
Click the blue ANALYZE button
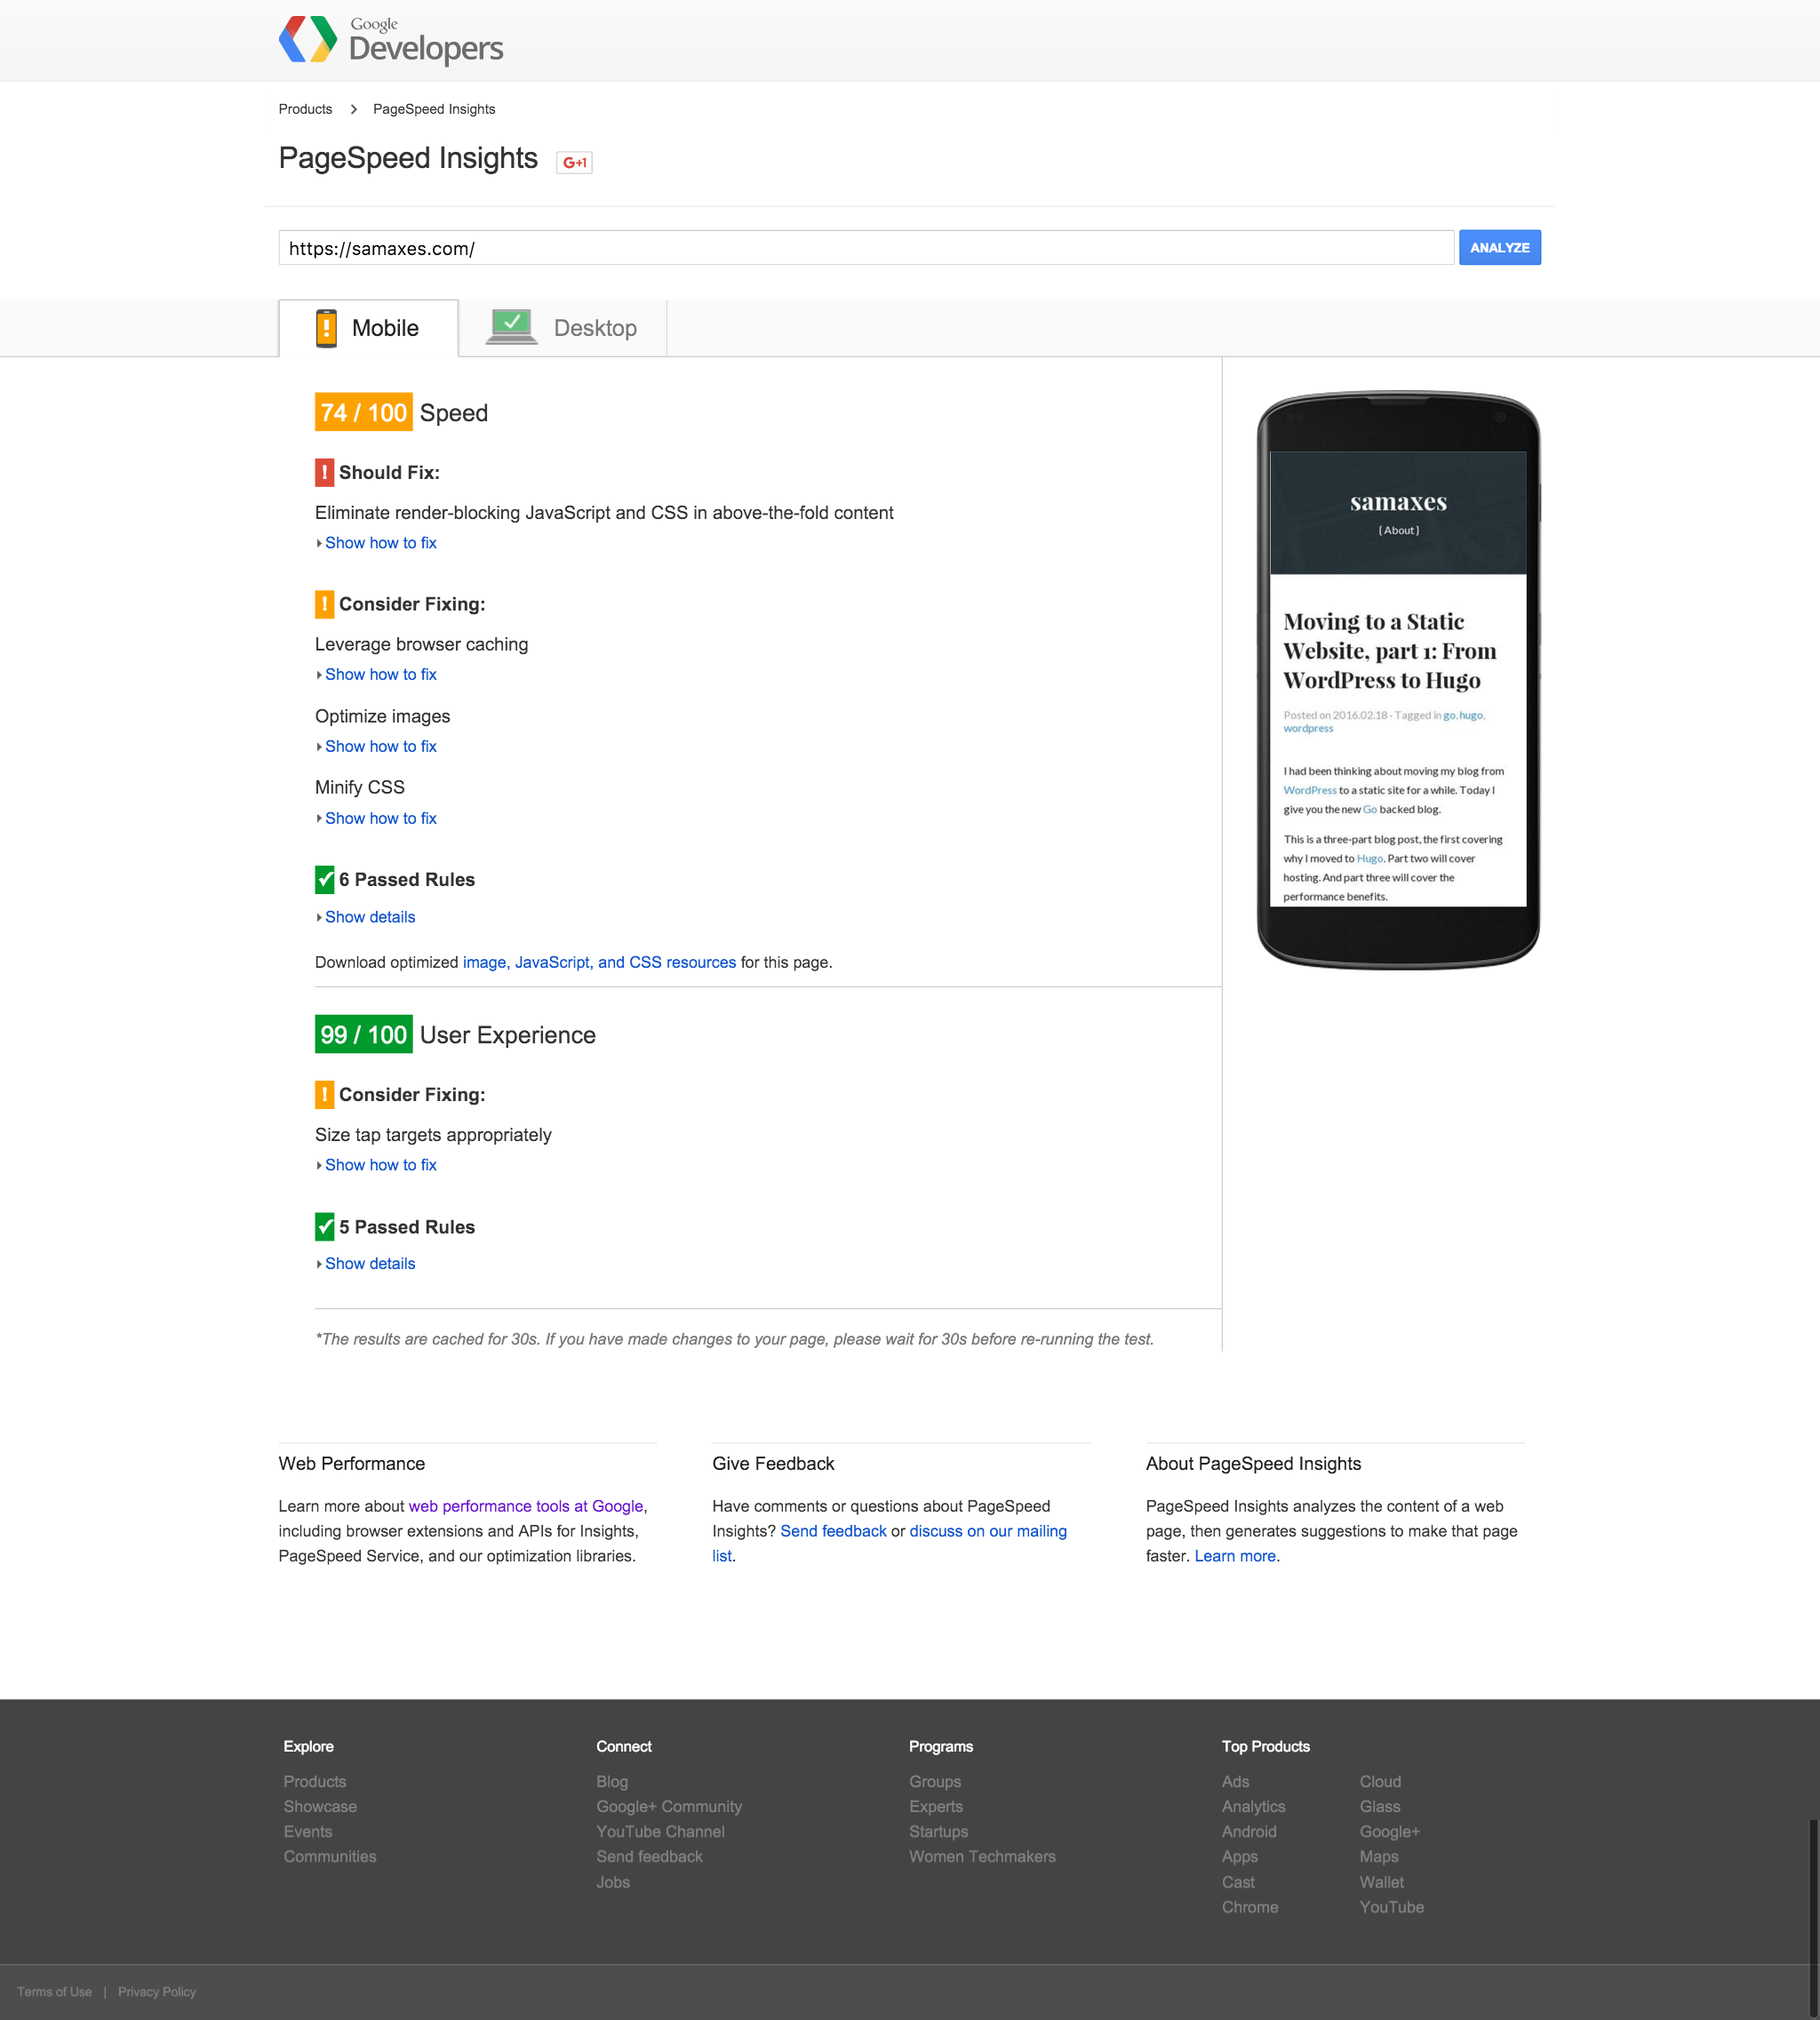click(1499, 248)
